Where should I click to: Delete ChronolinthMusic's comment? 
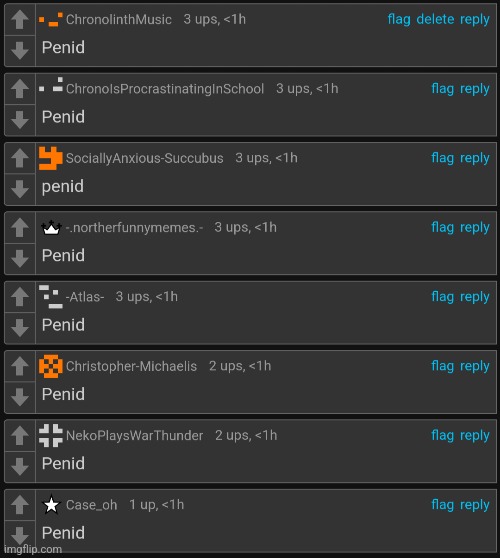435,19
